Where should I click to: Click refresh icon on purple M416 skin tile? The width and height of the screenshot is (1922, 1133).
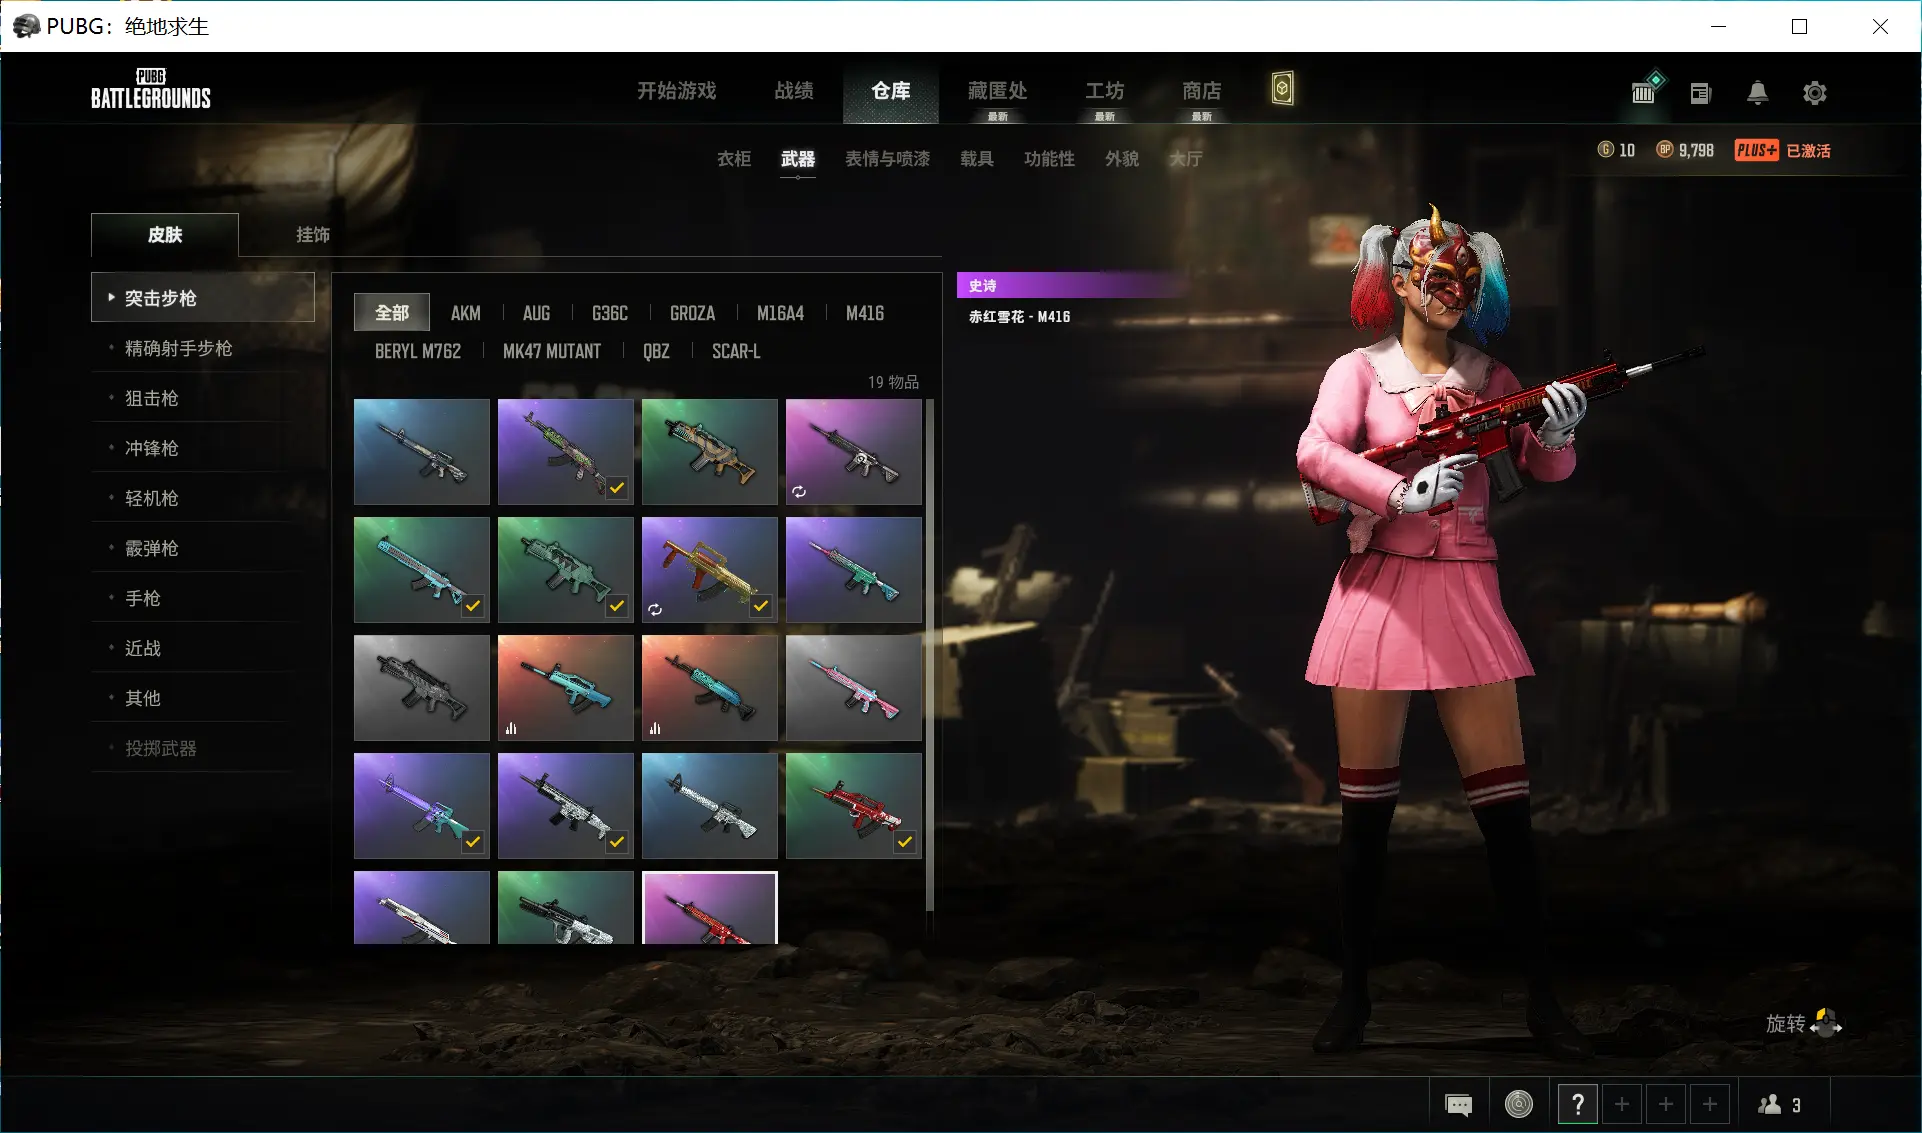pos(799,491)
